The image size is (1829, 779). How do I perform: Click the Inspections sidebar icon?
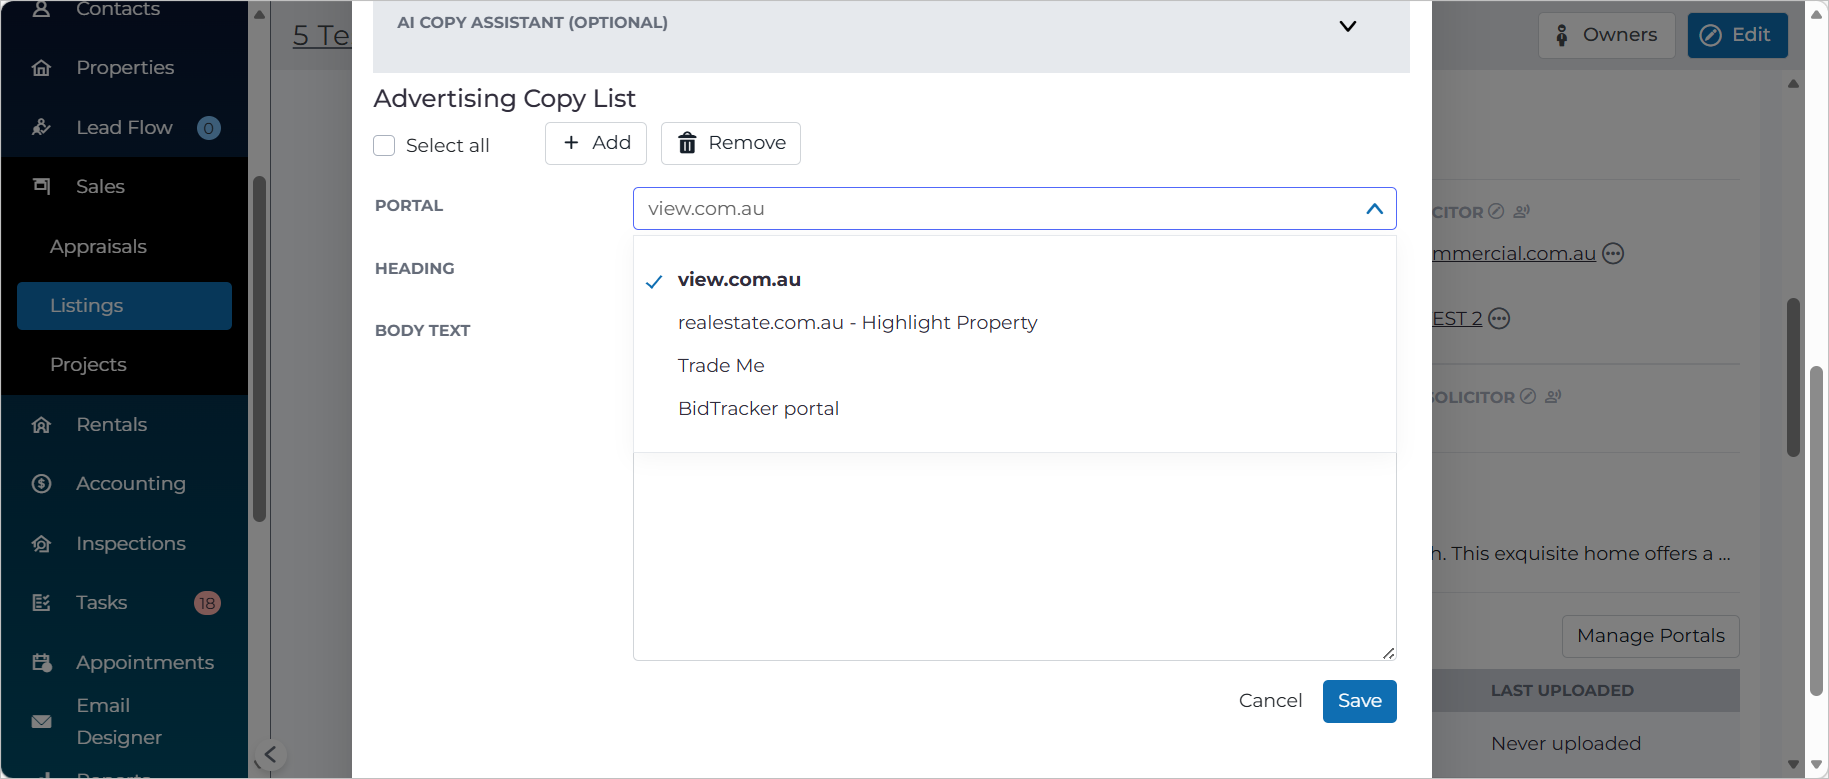(x=41, y=544)
